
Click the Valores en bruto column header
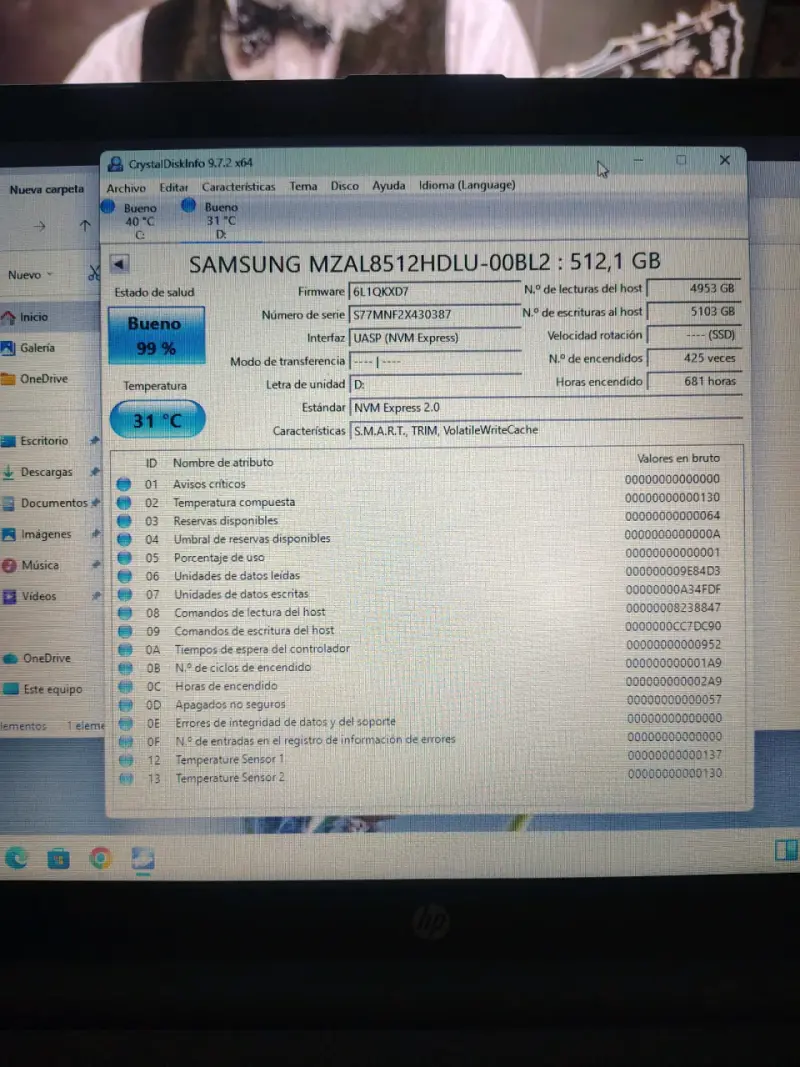[678, 459]
